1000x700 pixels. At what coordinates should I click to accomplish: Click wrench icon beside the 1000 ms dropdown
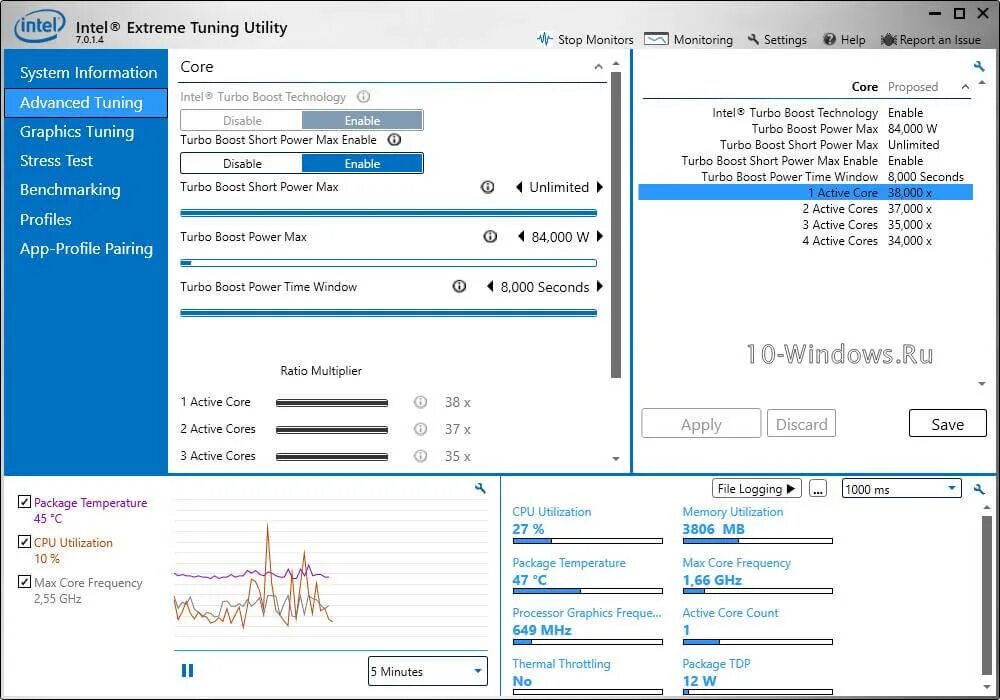(x=979, y=490)
